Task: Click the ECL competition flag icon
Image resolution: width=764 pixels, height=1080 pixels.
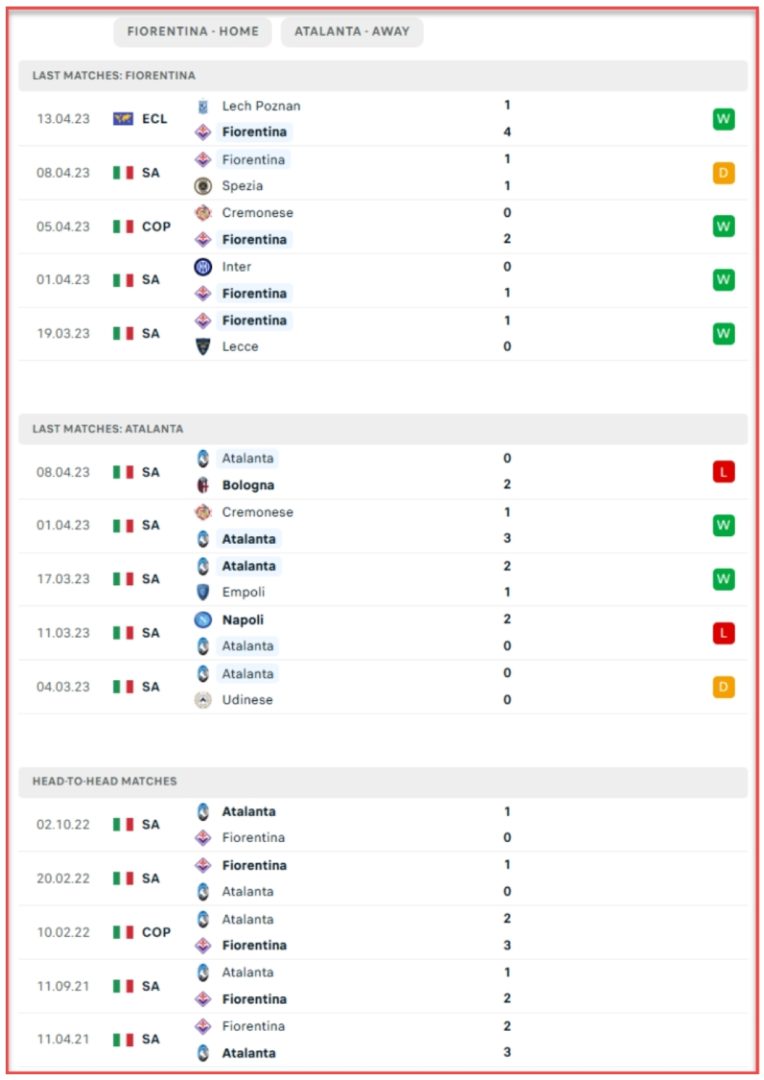Action: [123, 119]
